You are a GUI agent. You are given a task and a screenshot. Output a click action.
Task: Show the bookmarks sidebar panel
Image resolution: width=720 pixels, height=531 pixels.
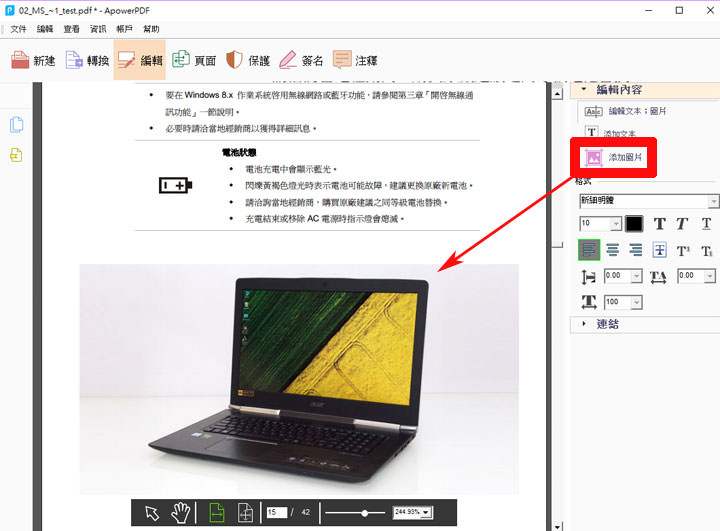pyautogui.click(x=16, y=155)
